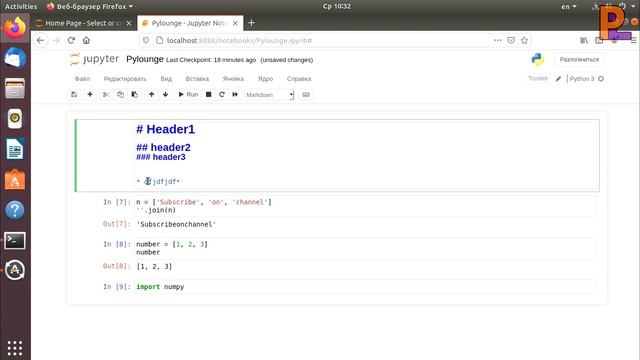The width and height of the screenshot is (640, 360).
Task: Close the Home Page browser tab
Action: [129, 23]
